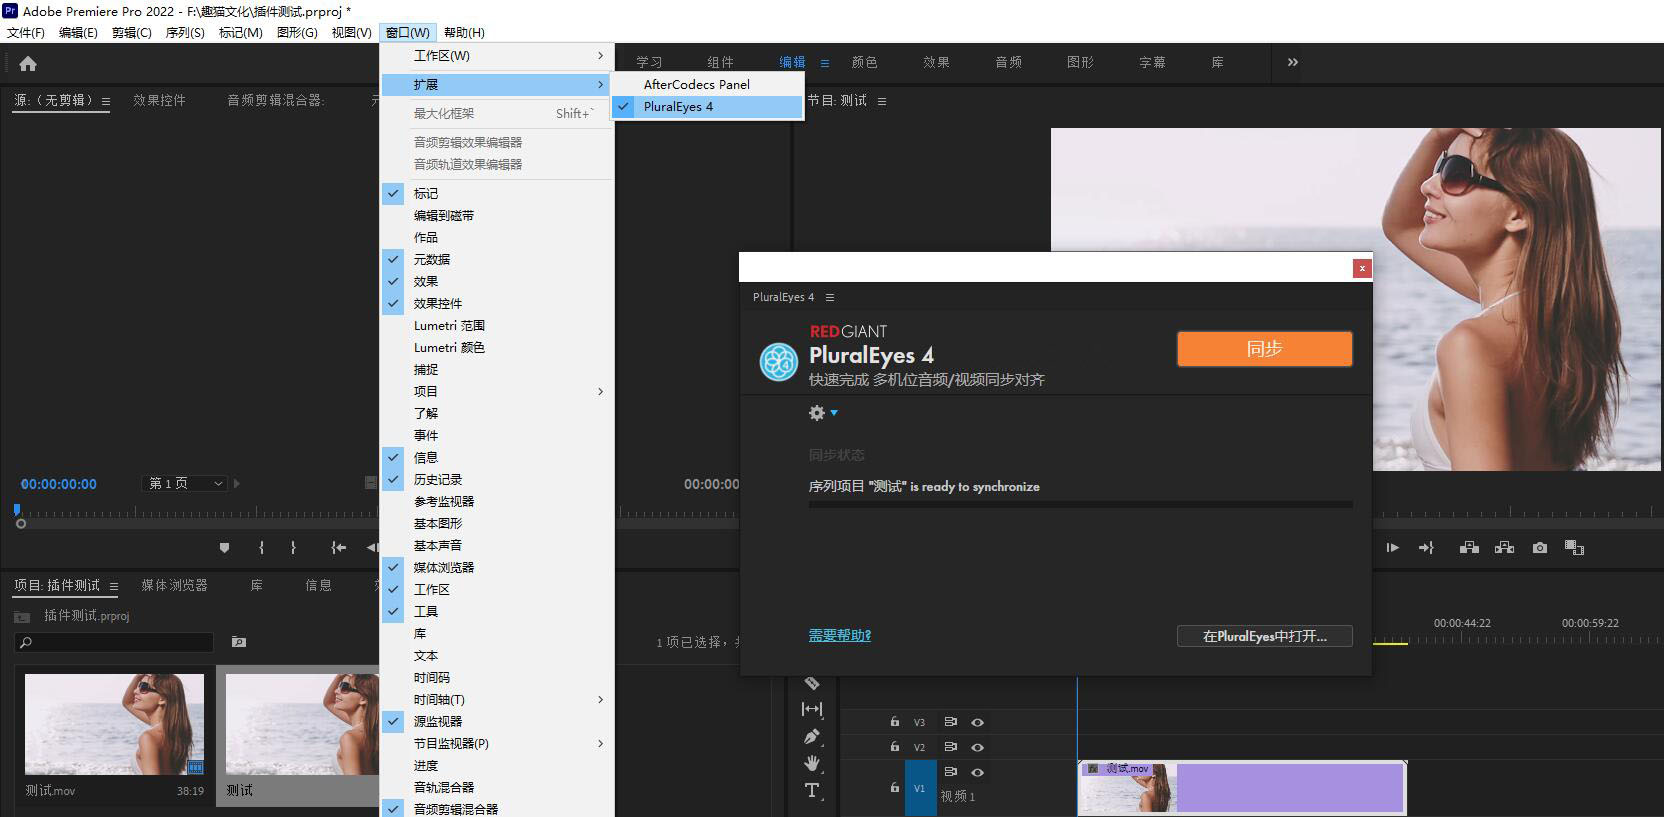
Task: Open the Help menu
Action: [x=464, y=33]
